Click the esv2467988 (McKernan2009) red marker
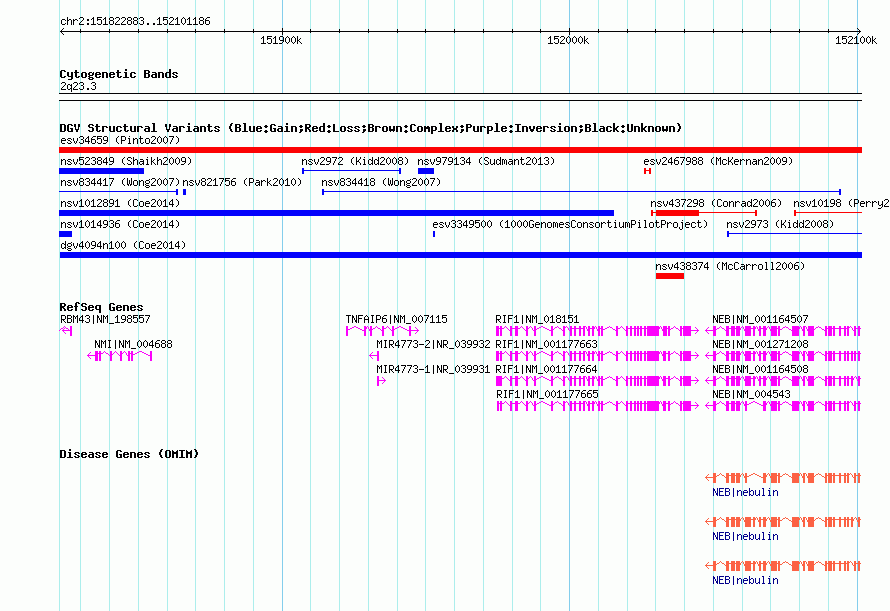890x611 pixels. point(647,171)
